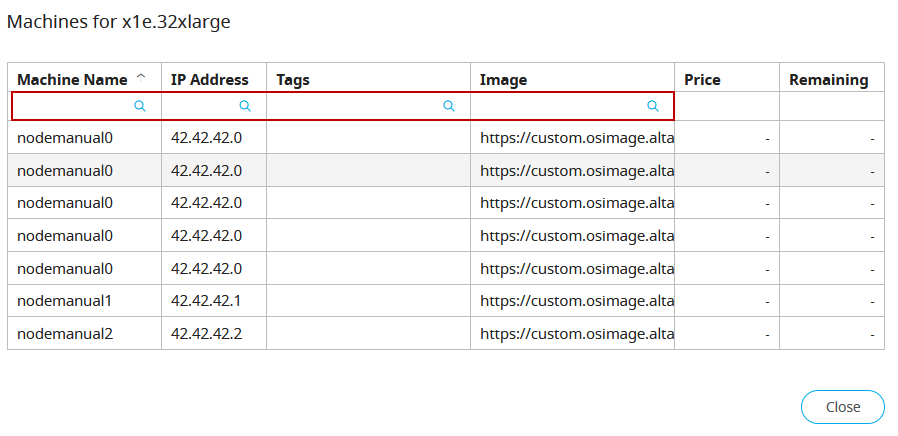Sort table by Image column header

pos(503,79)
